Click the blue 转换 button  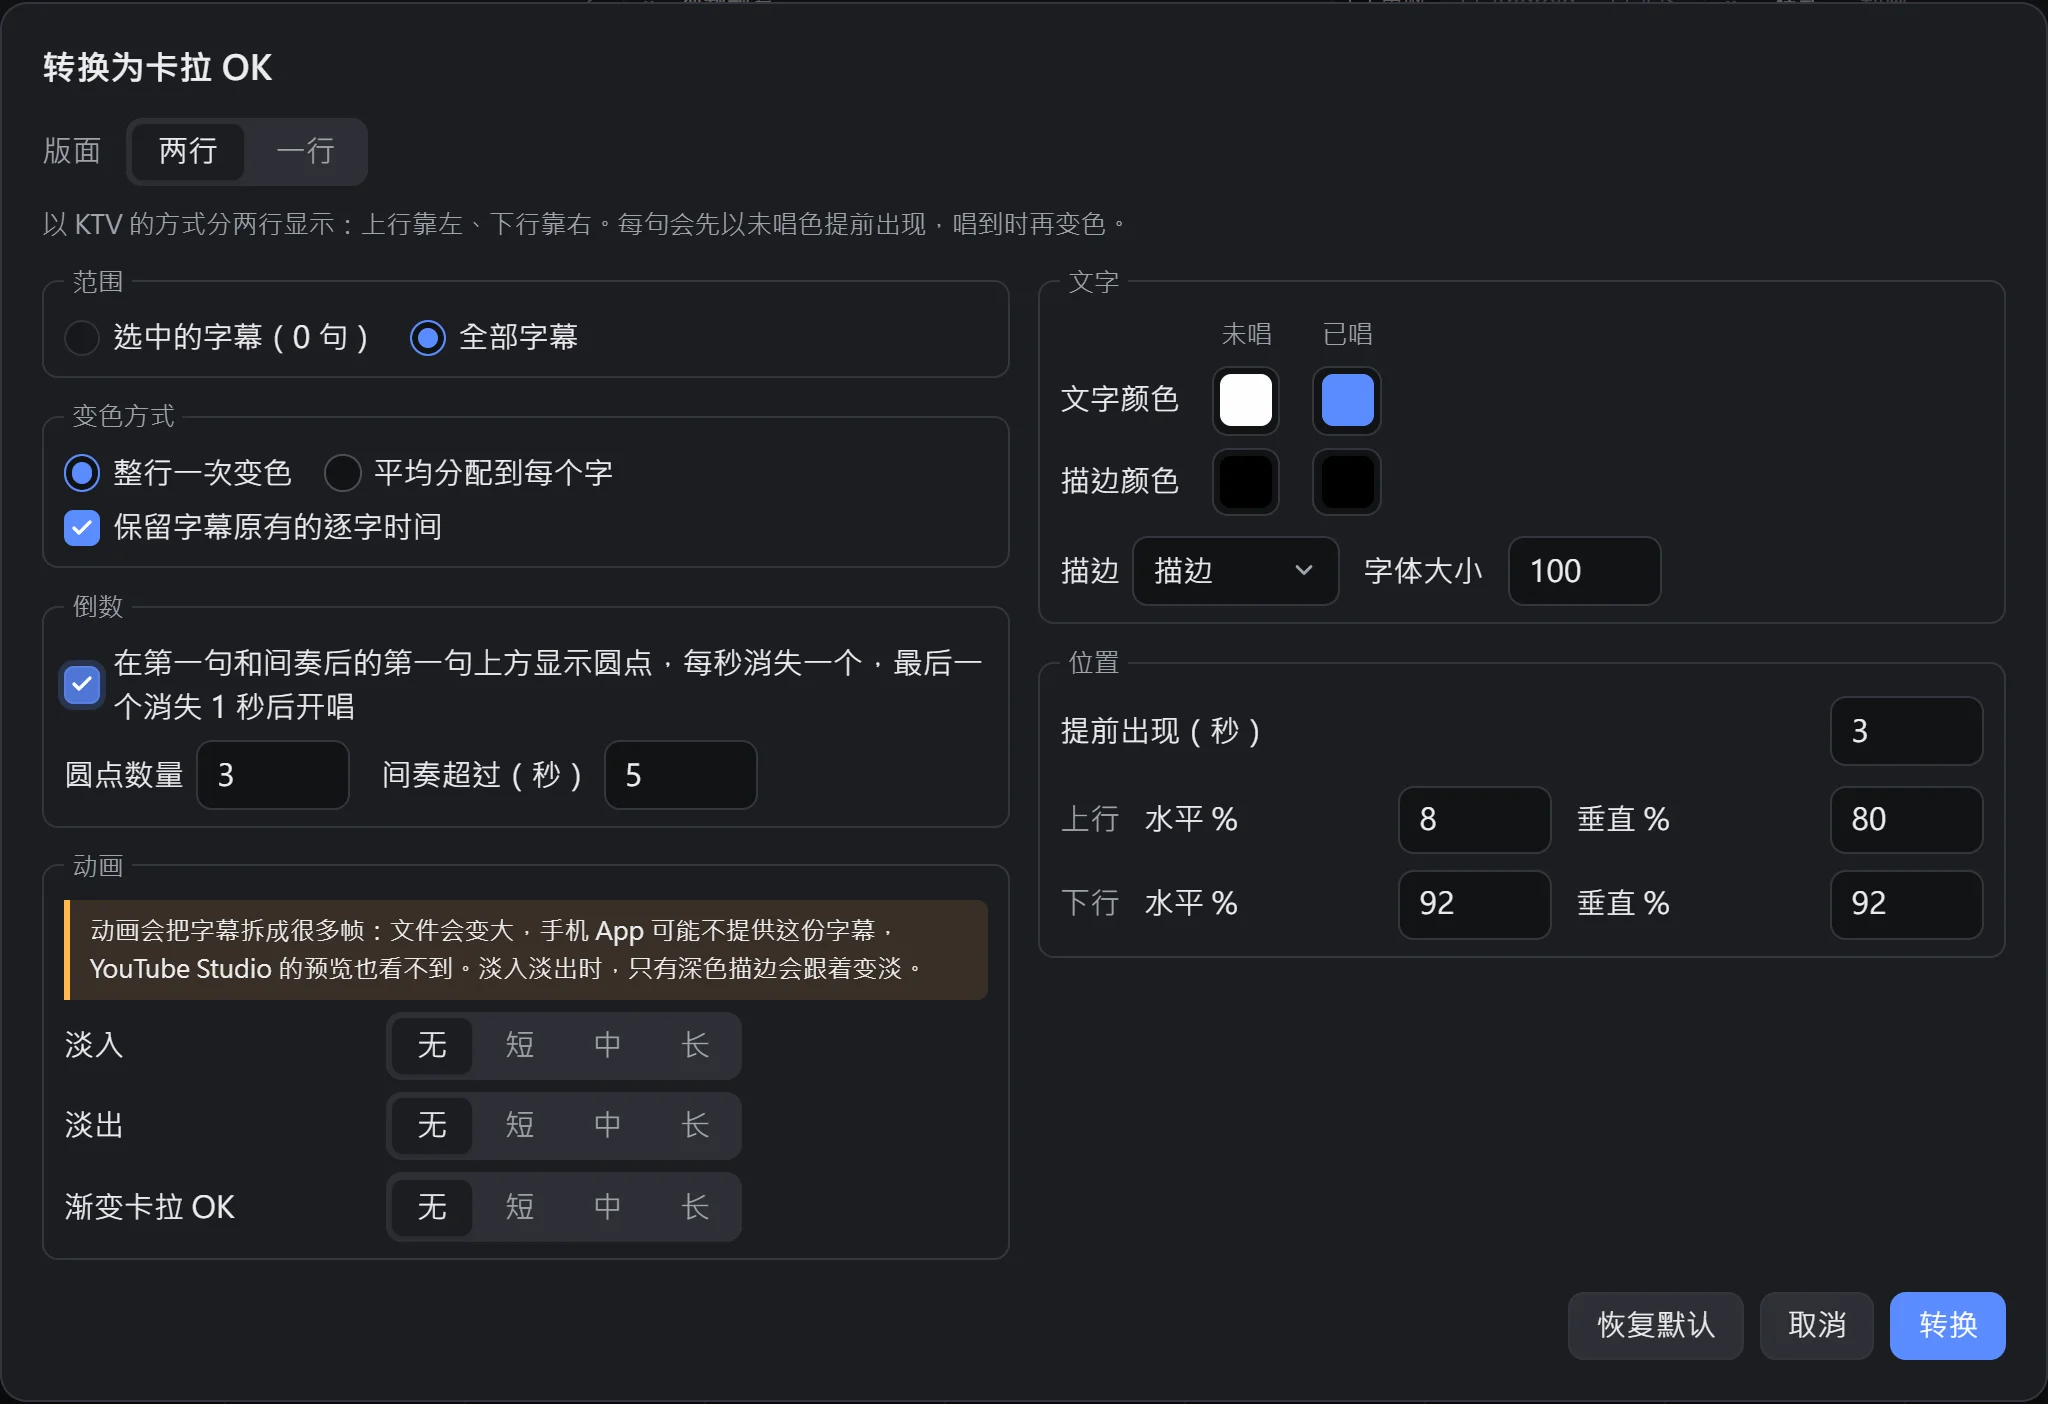(x=1948, y=1325)
